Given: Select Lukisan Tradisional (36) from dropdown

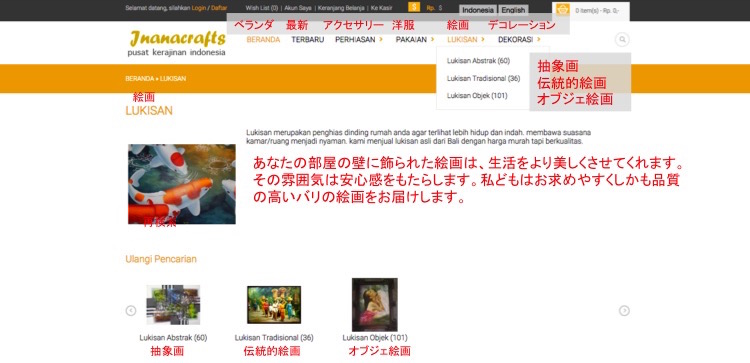Looking at the screenshot, I should coord(483,78).
